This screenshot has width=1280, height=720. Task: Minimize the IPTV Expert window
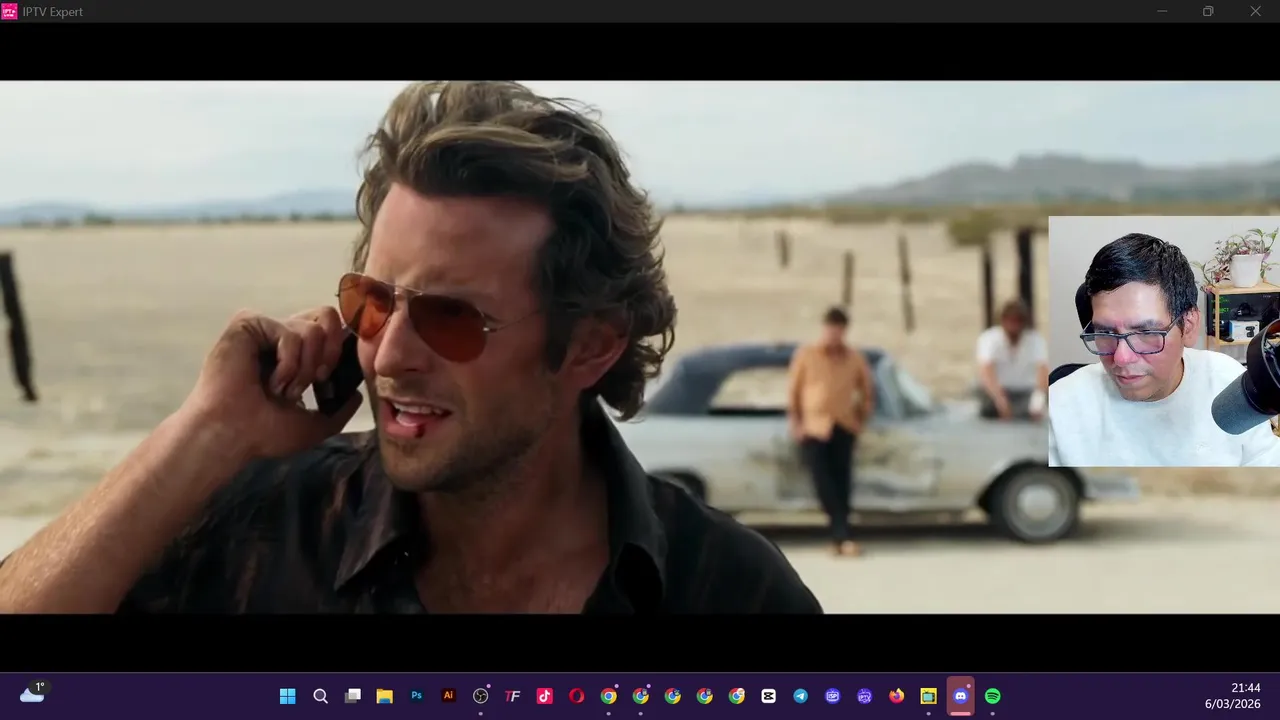[1162, 11]
